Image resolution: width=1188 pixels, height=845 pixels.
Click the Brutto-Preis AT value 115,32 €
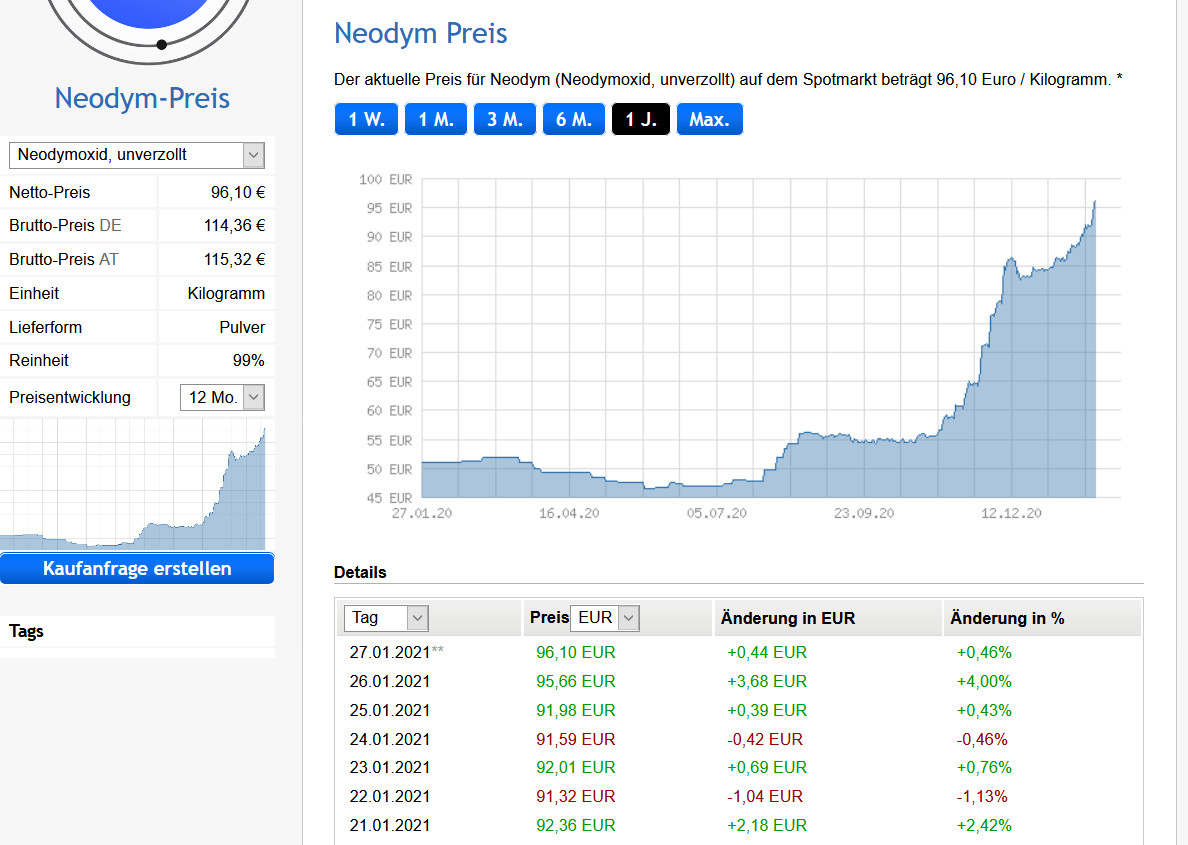pyautogui.click(x=234, y=260)
